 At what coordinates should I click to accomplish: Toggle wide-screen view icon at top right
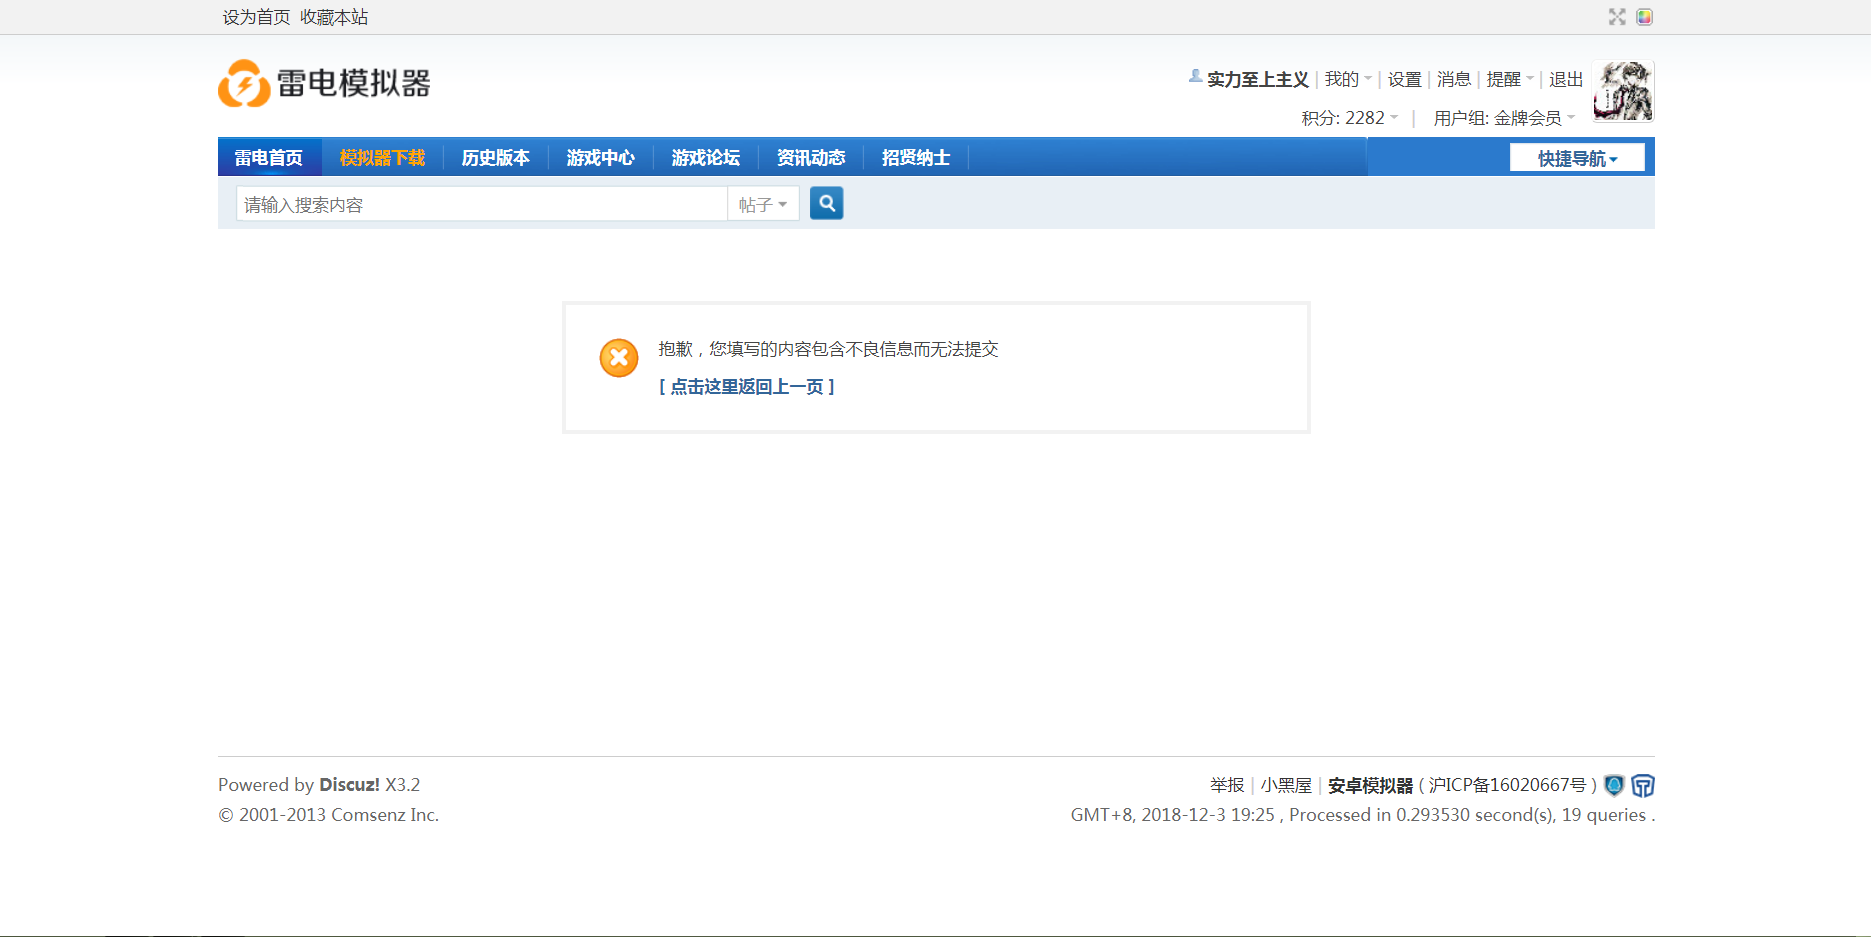1617,17
